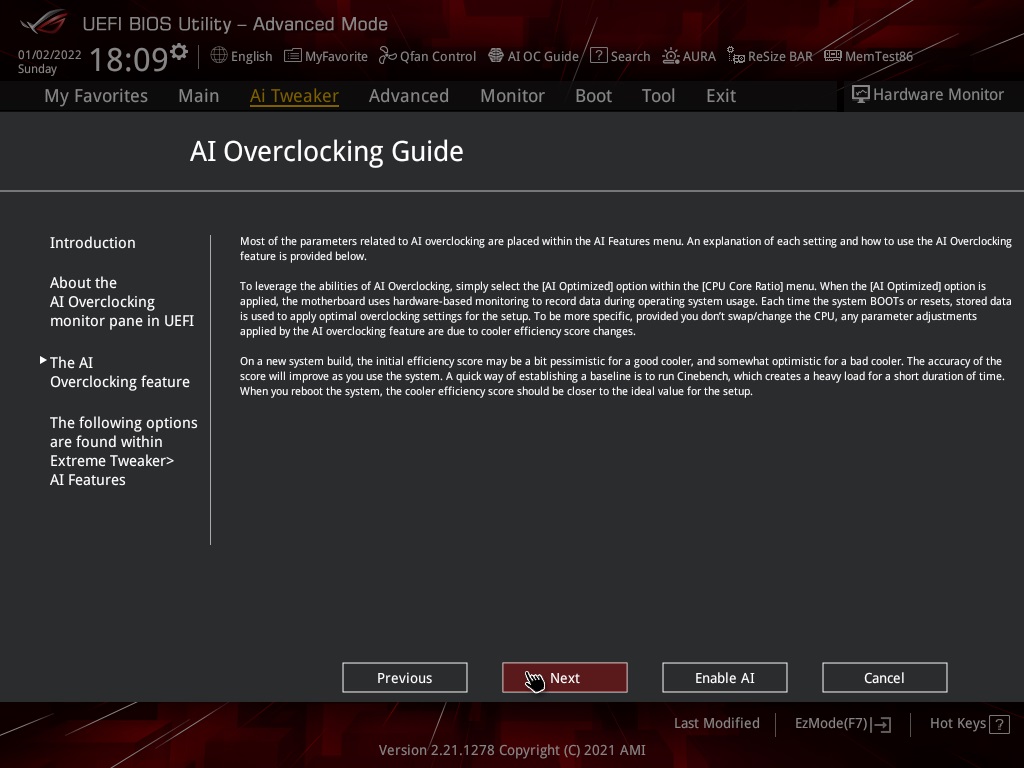1024x768 pixels.
Task: Click the Enable AI button
Action: (x=724, y=678)
